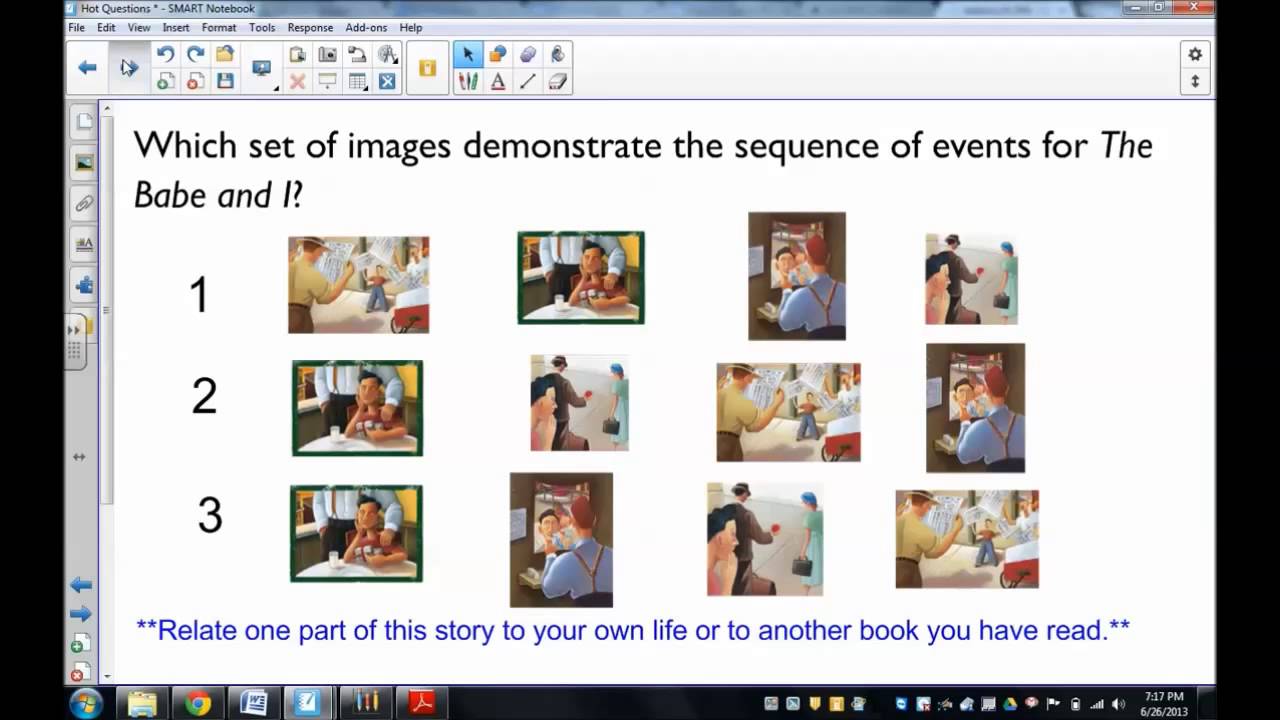Open toolbar customization gear
Image resolution: width=1280 pixels, height=720 pixels.
(x=1195, y=55)
